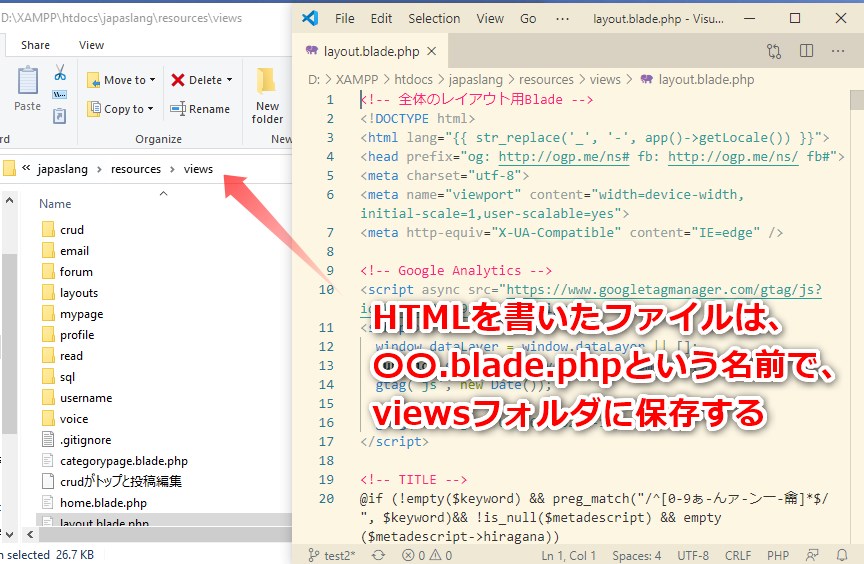Create a New folder

[267, 95]
